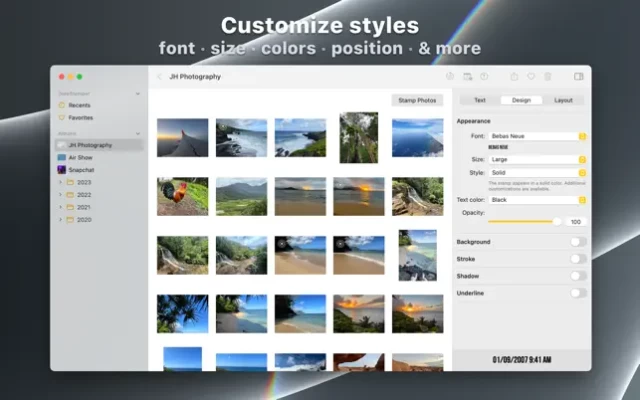Enable the Background toggle
This screenshot has width=640, height=400.
577,242
